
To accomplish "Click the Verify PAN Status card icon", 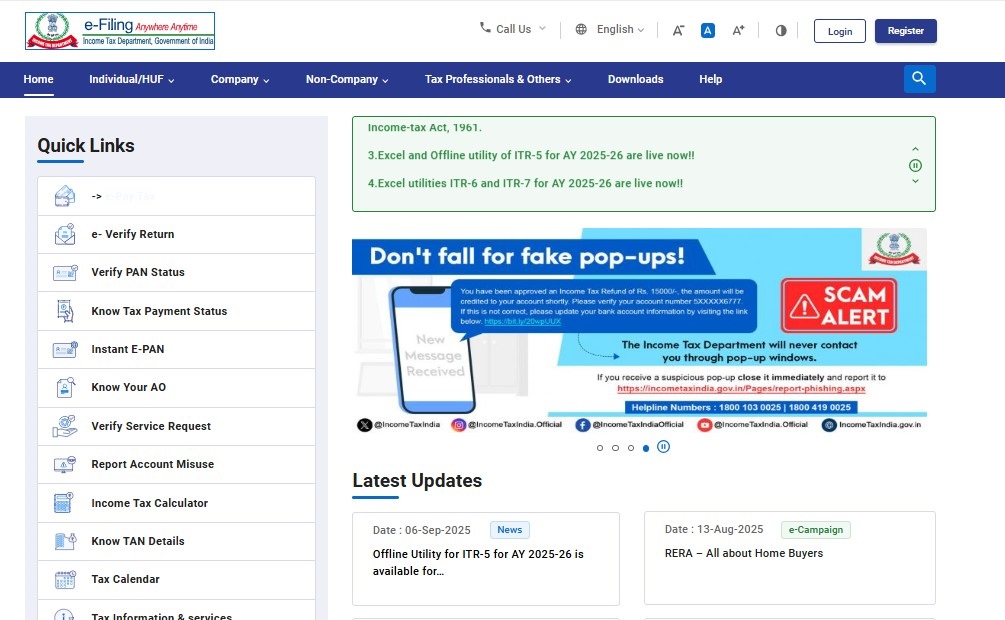I will click(x=65, y=272).
